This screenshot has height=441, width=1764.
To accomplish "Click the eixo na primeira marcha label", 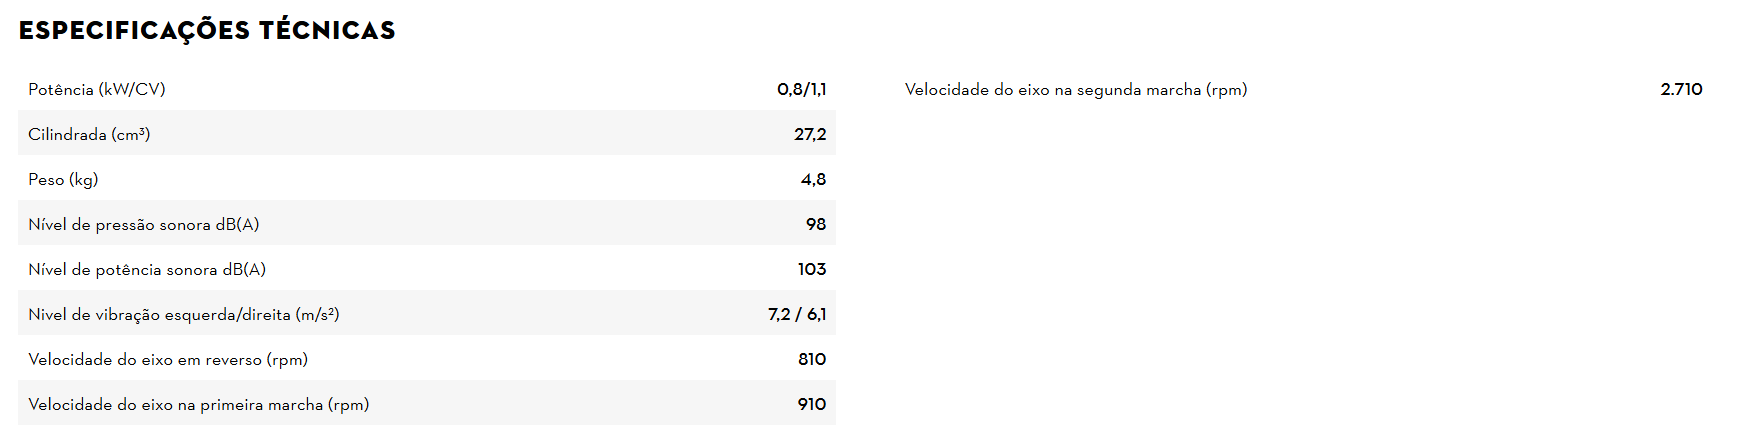I will coord(199,405).
